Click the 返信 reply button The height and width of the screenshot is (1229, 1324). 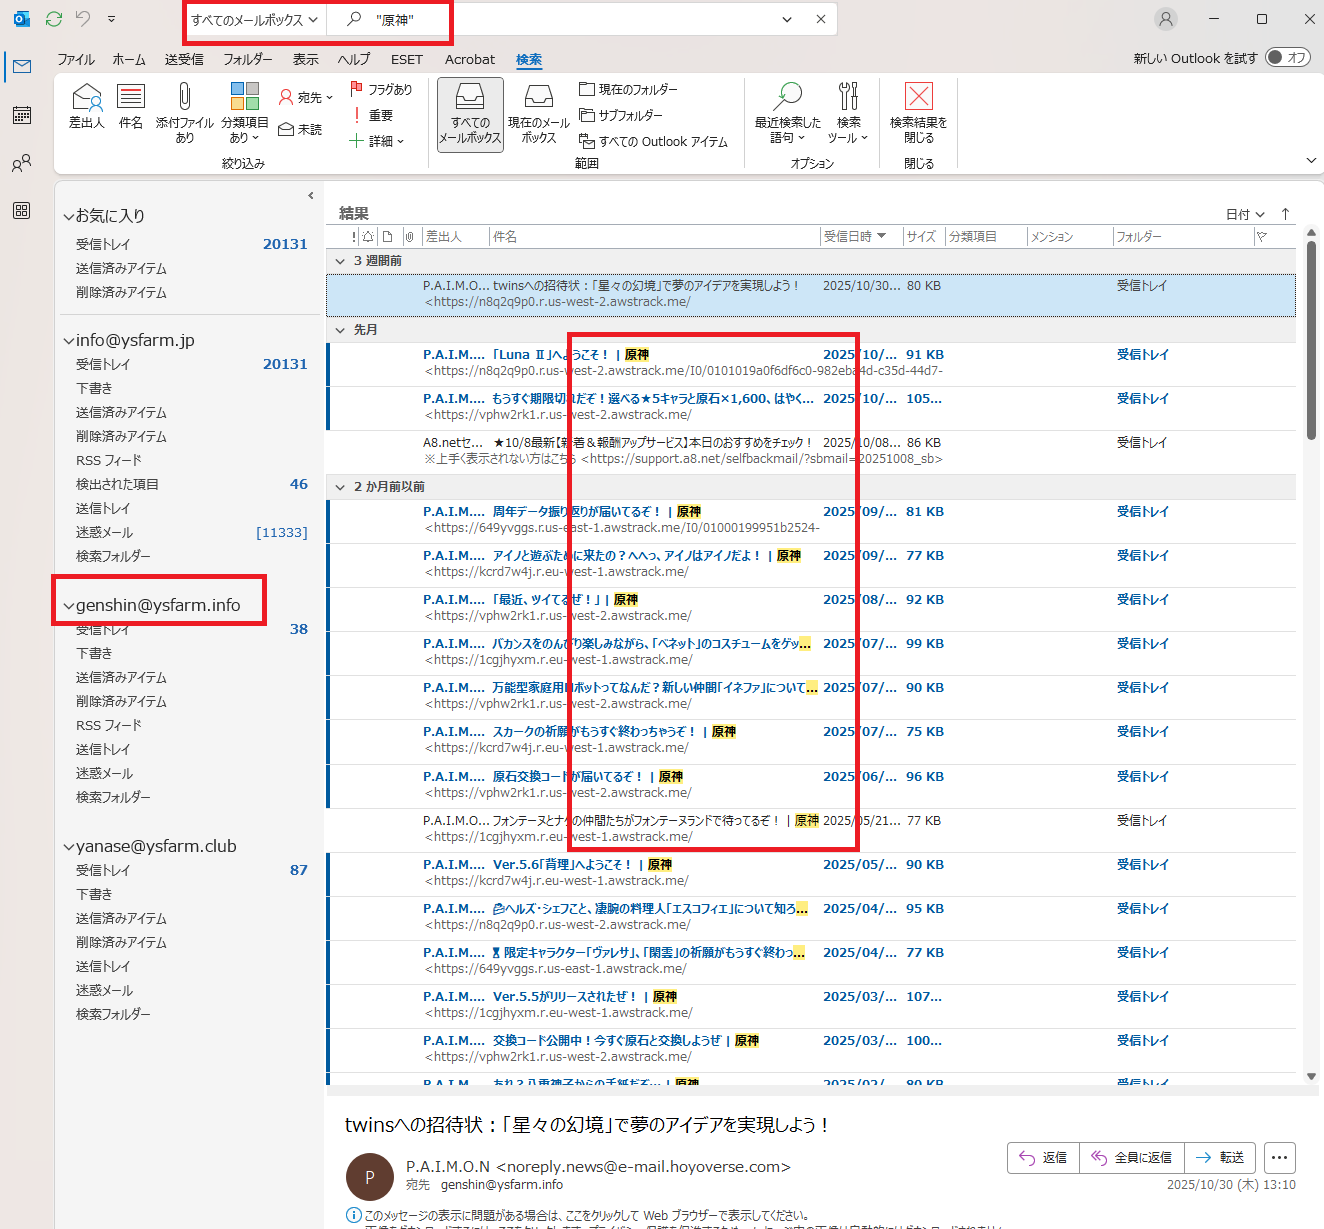(1044, 1158)
